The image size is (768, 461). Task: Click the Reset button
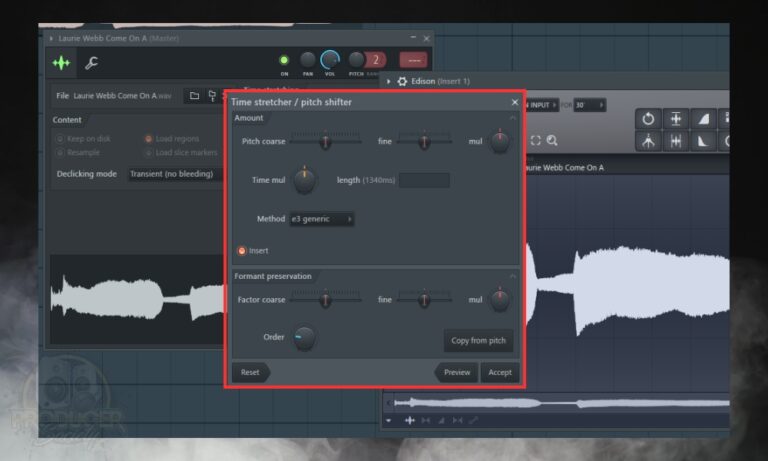coord(250,372)
